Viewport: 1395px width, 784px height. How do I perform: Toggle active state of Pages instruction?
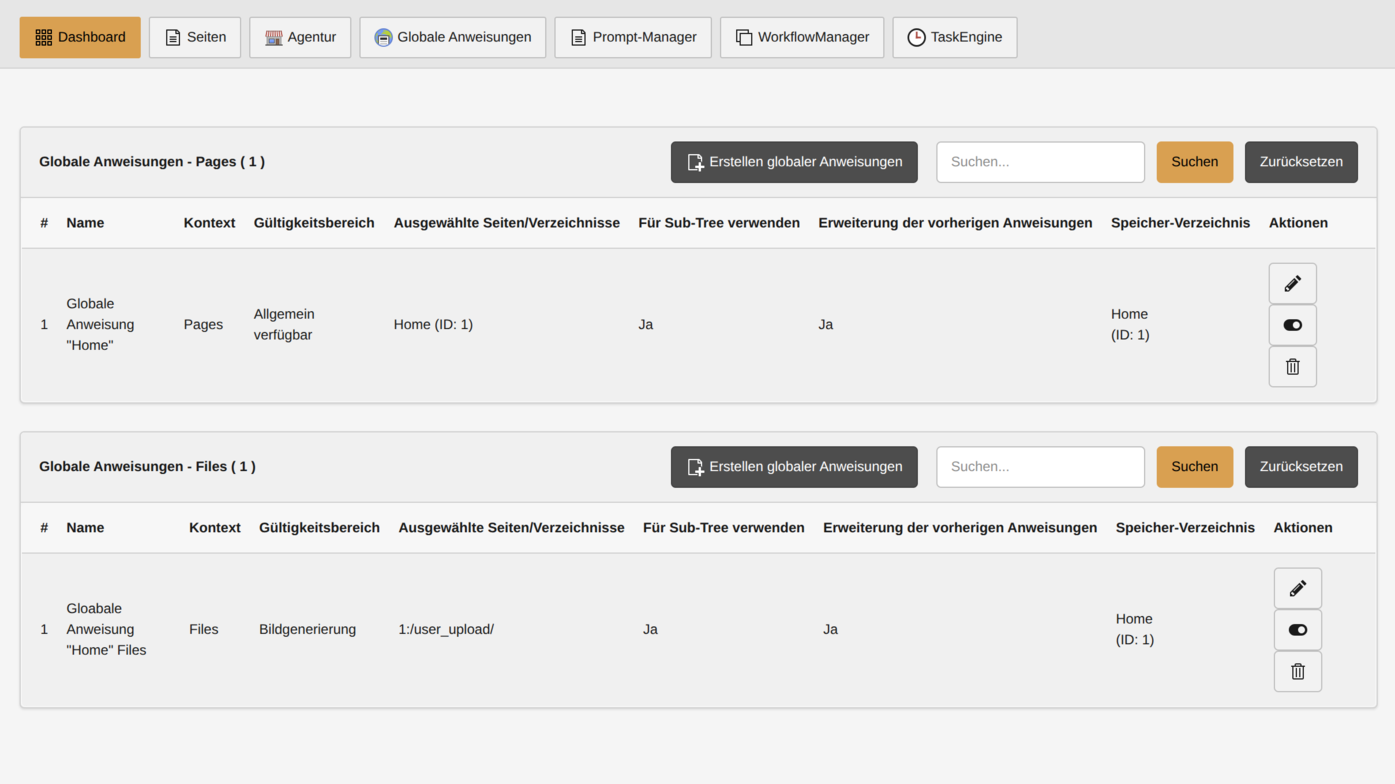pos(1292,325)
